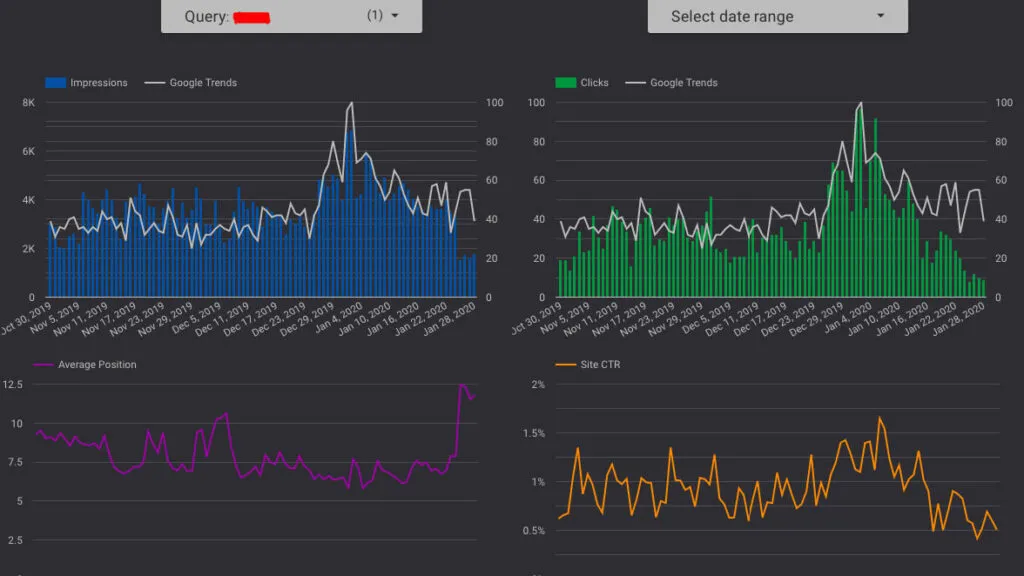Open the Select date range dropdown
The image size is (1024, 576).
pyautogui.click(x=777, y=16)
